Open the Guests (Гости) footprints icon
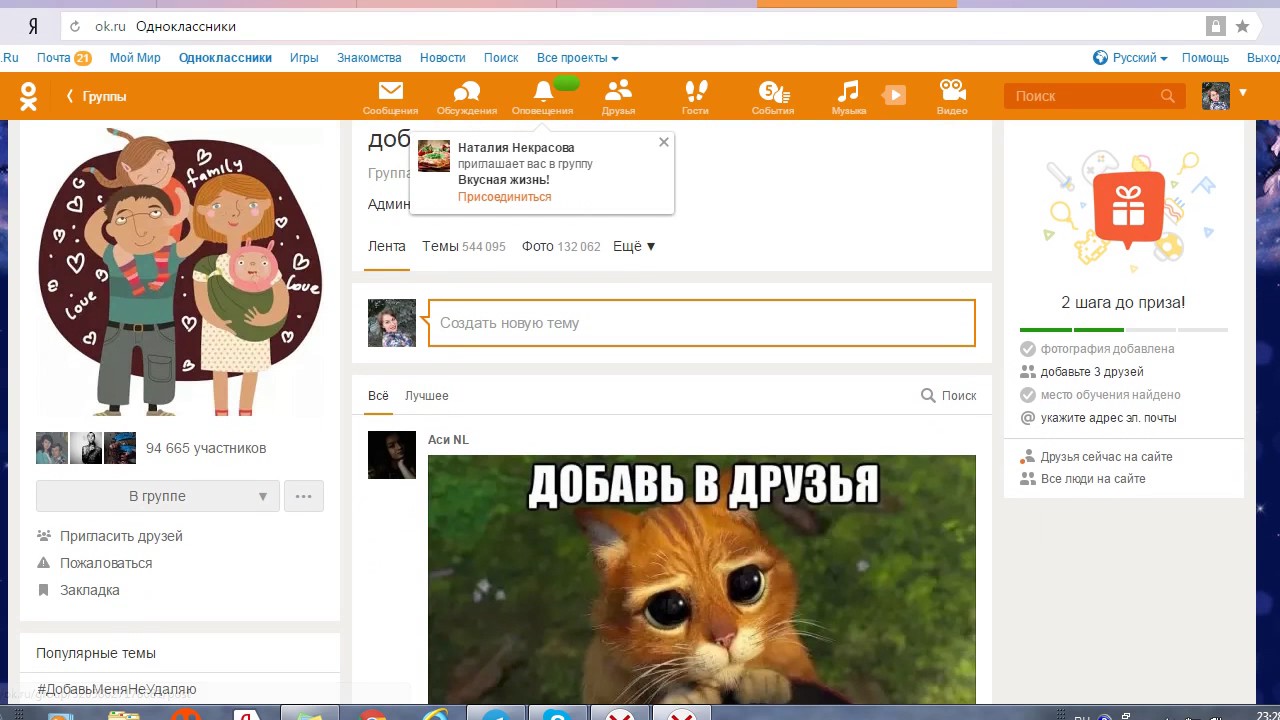Viewport: 1280px width, 720px height. [695, 96]
